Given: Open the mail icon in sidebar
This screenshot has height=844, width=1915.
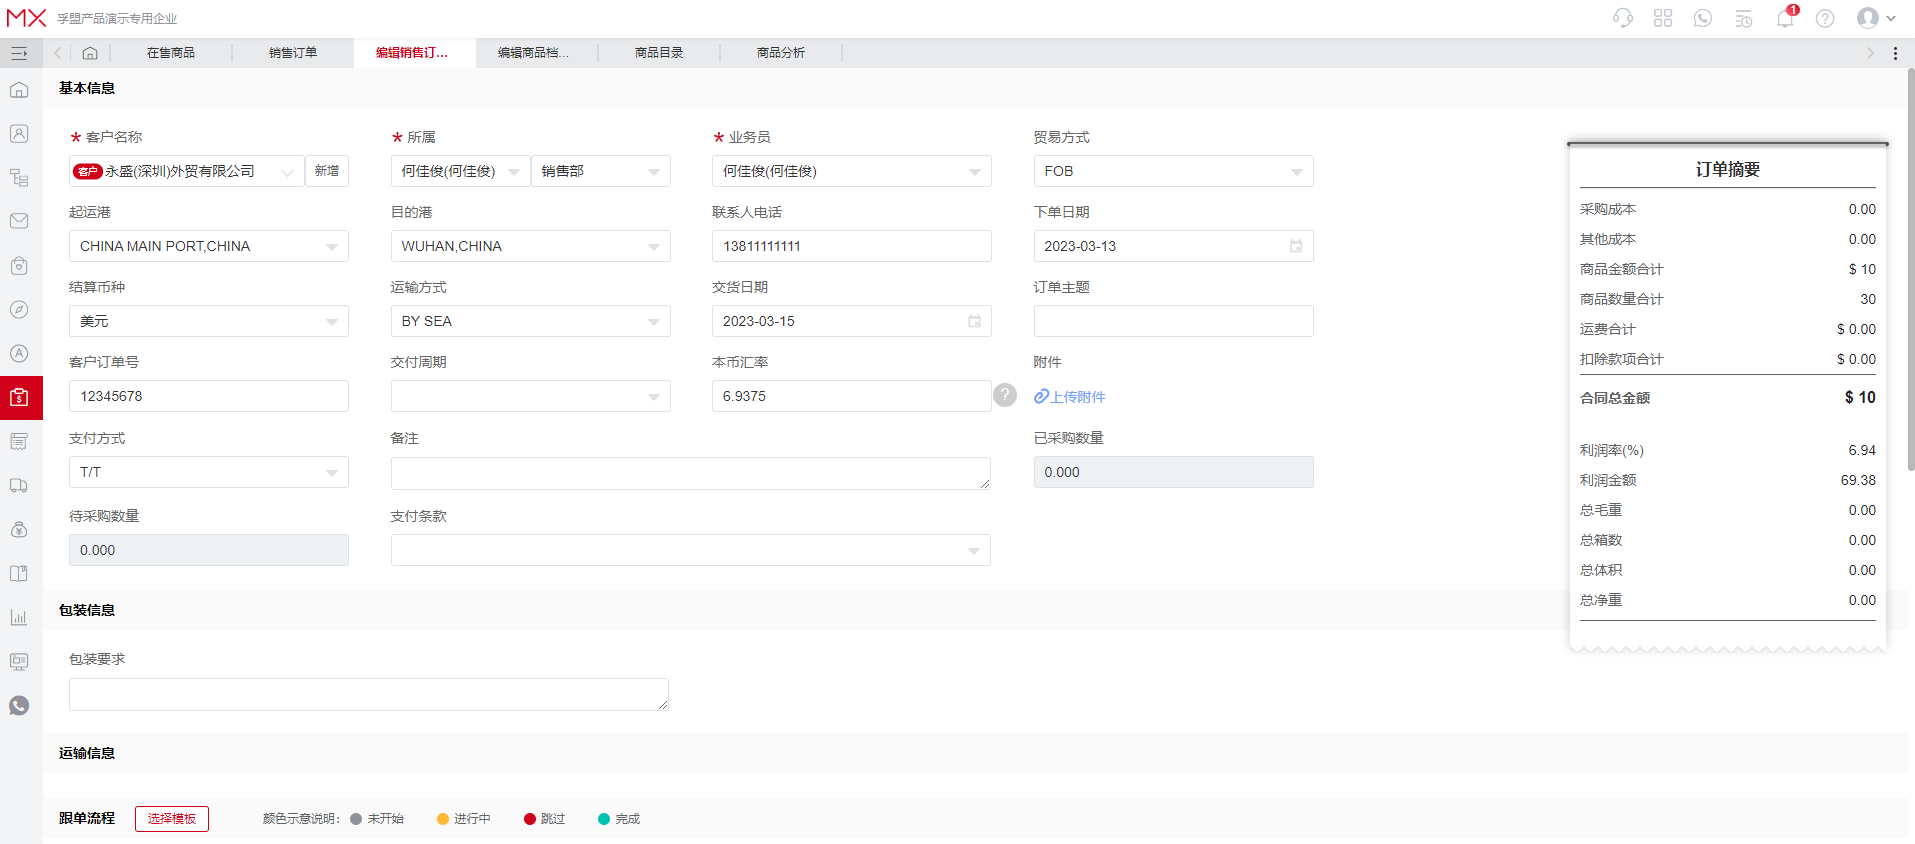Looking at the screenshot, I should tap(19, 221).
